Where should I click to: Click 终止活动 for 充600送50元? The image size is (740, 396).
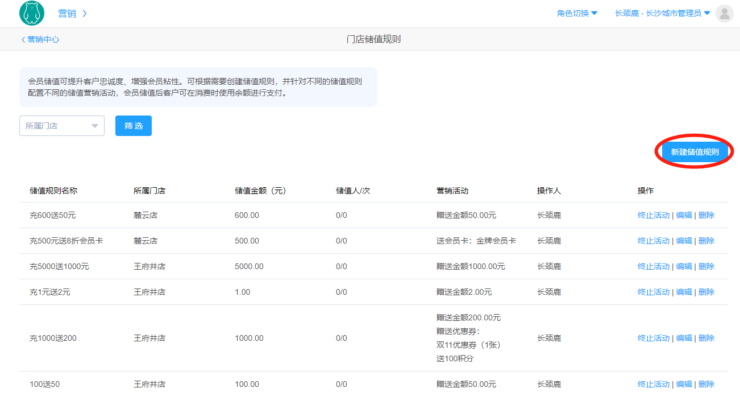pyautogui.click(x=653, y=215)
